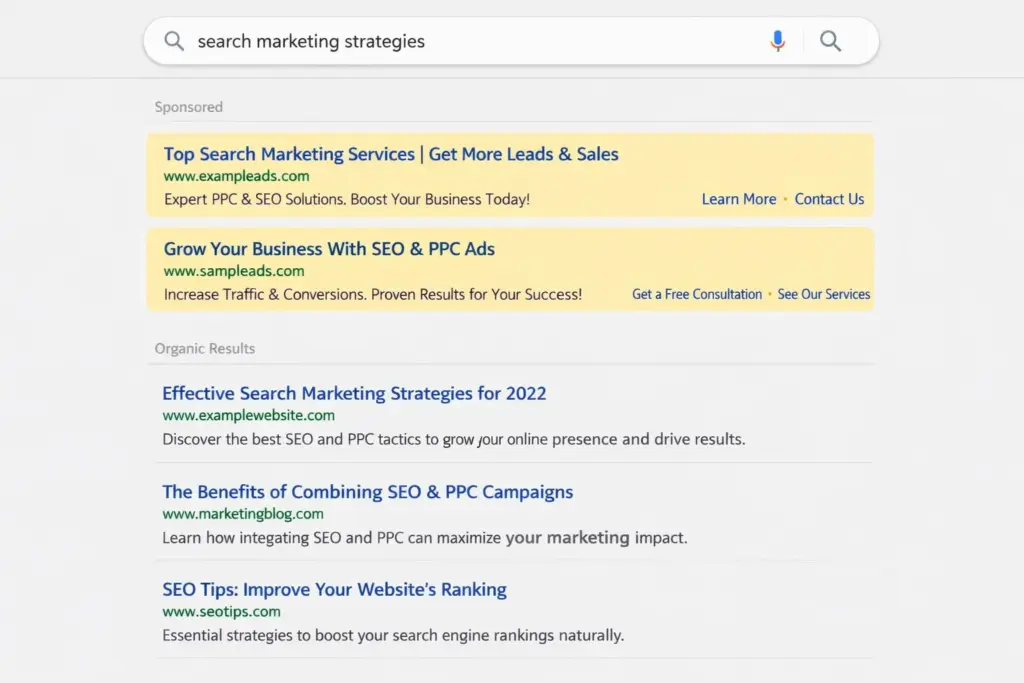Select the Sponsored section label

(x=188, y=106)
